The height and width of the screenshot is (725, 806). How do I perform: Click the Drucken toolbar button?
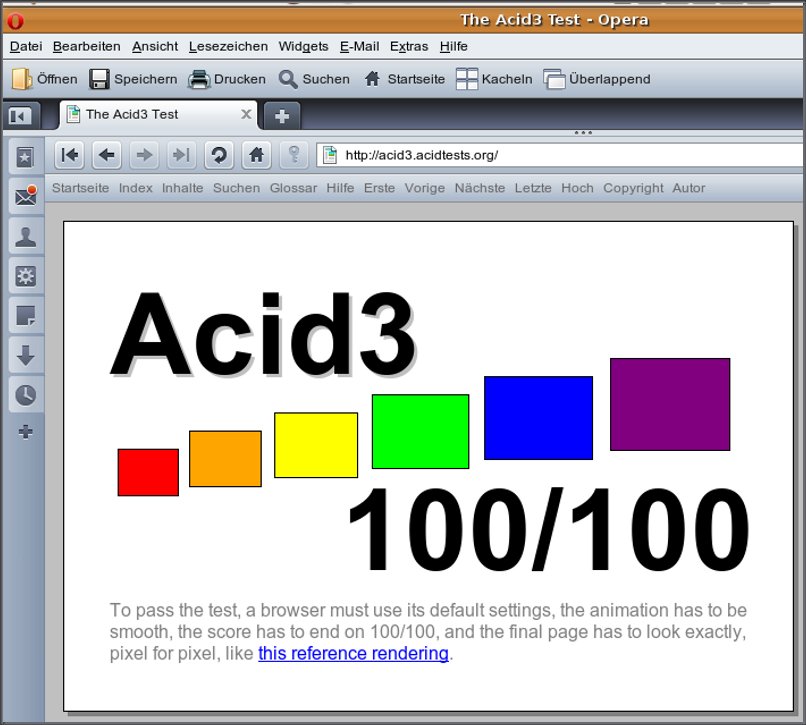[x=228, y=79]
